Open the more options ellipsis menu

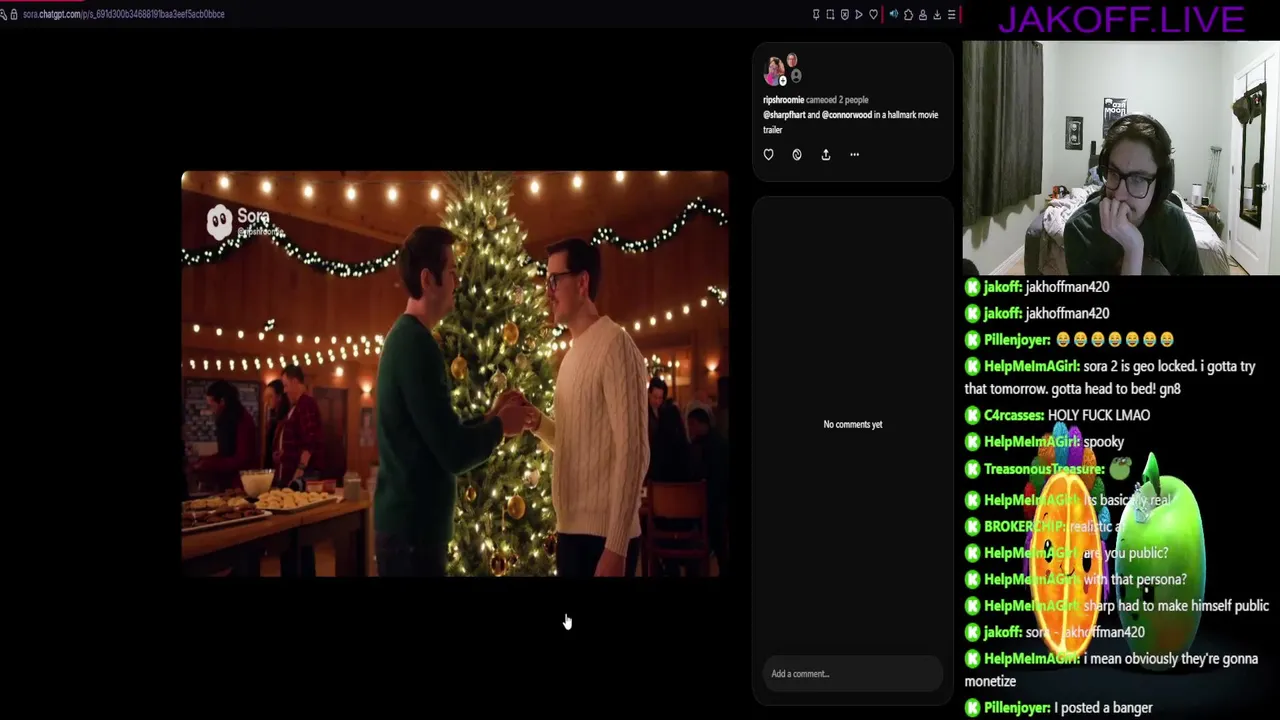click(854, 154)
